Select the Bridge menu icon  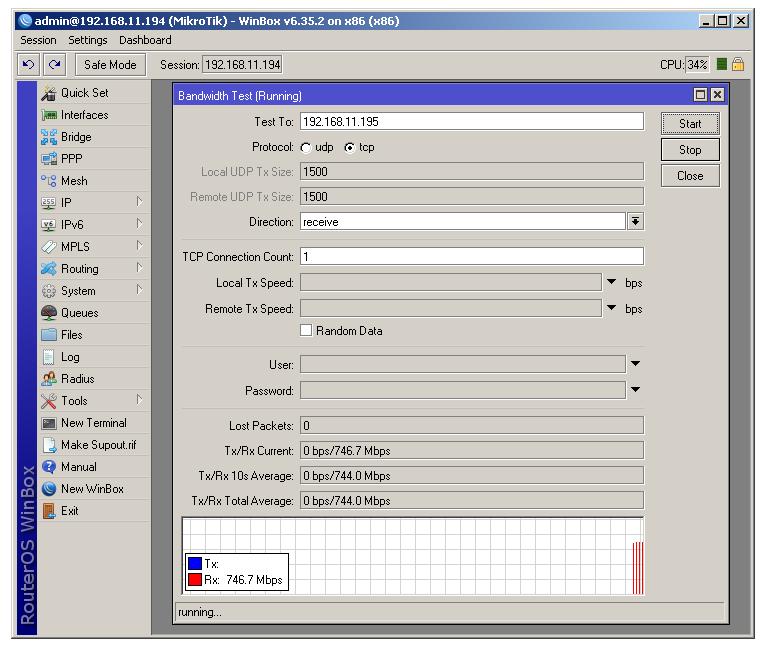[49, 137]
